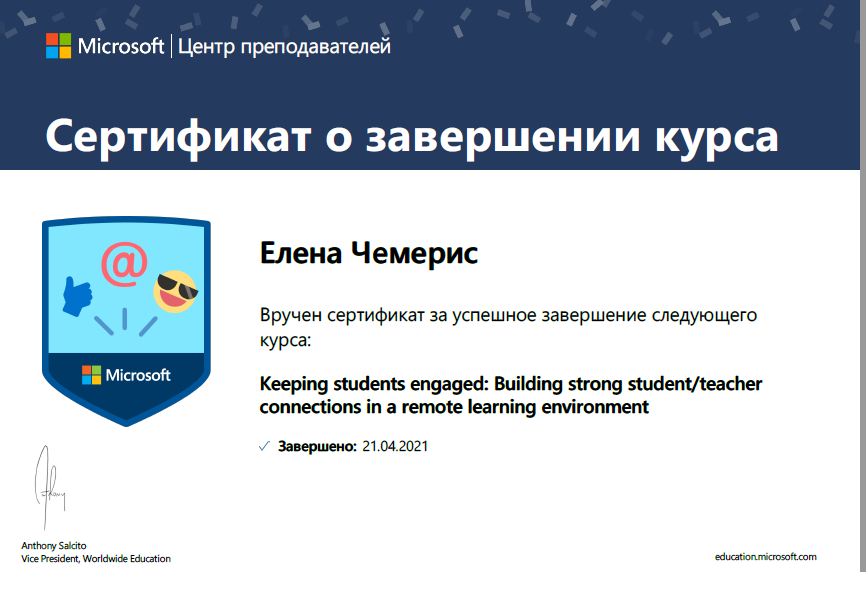Click the Вручен сертификат description text
This screenshot has height=610, width=866.
(508, 327)
